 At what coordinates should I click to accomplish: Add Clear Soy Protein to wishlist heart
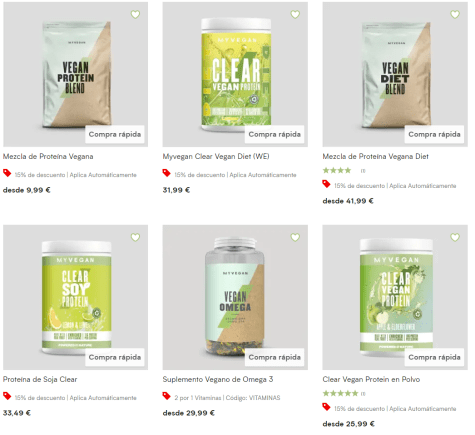(135, 237)
